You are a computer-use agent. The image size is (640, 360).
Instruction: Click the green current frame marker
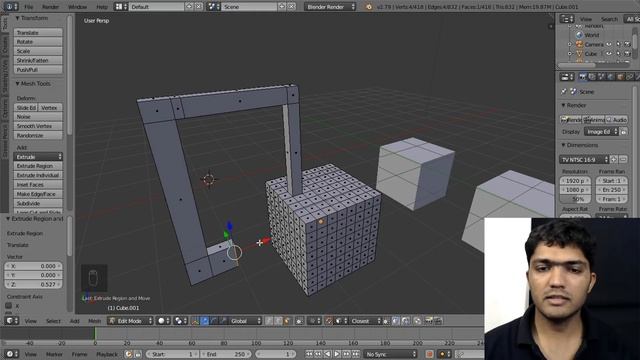click(95, 334)
